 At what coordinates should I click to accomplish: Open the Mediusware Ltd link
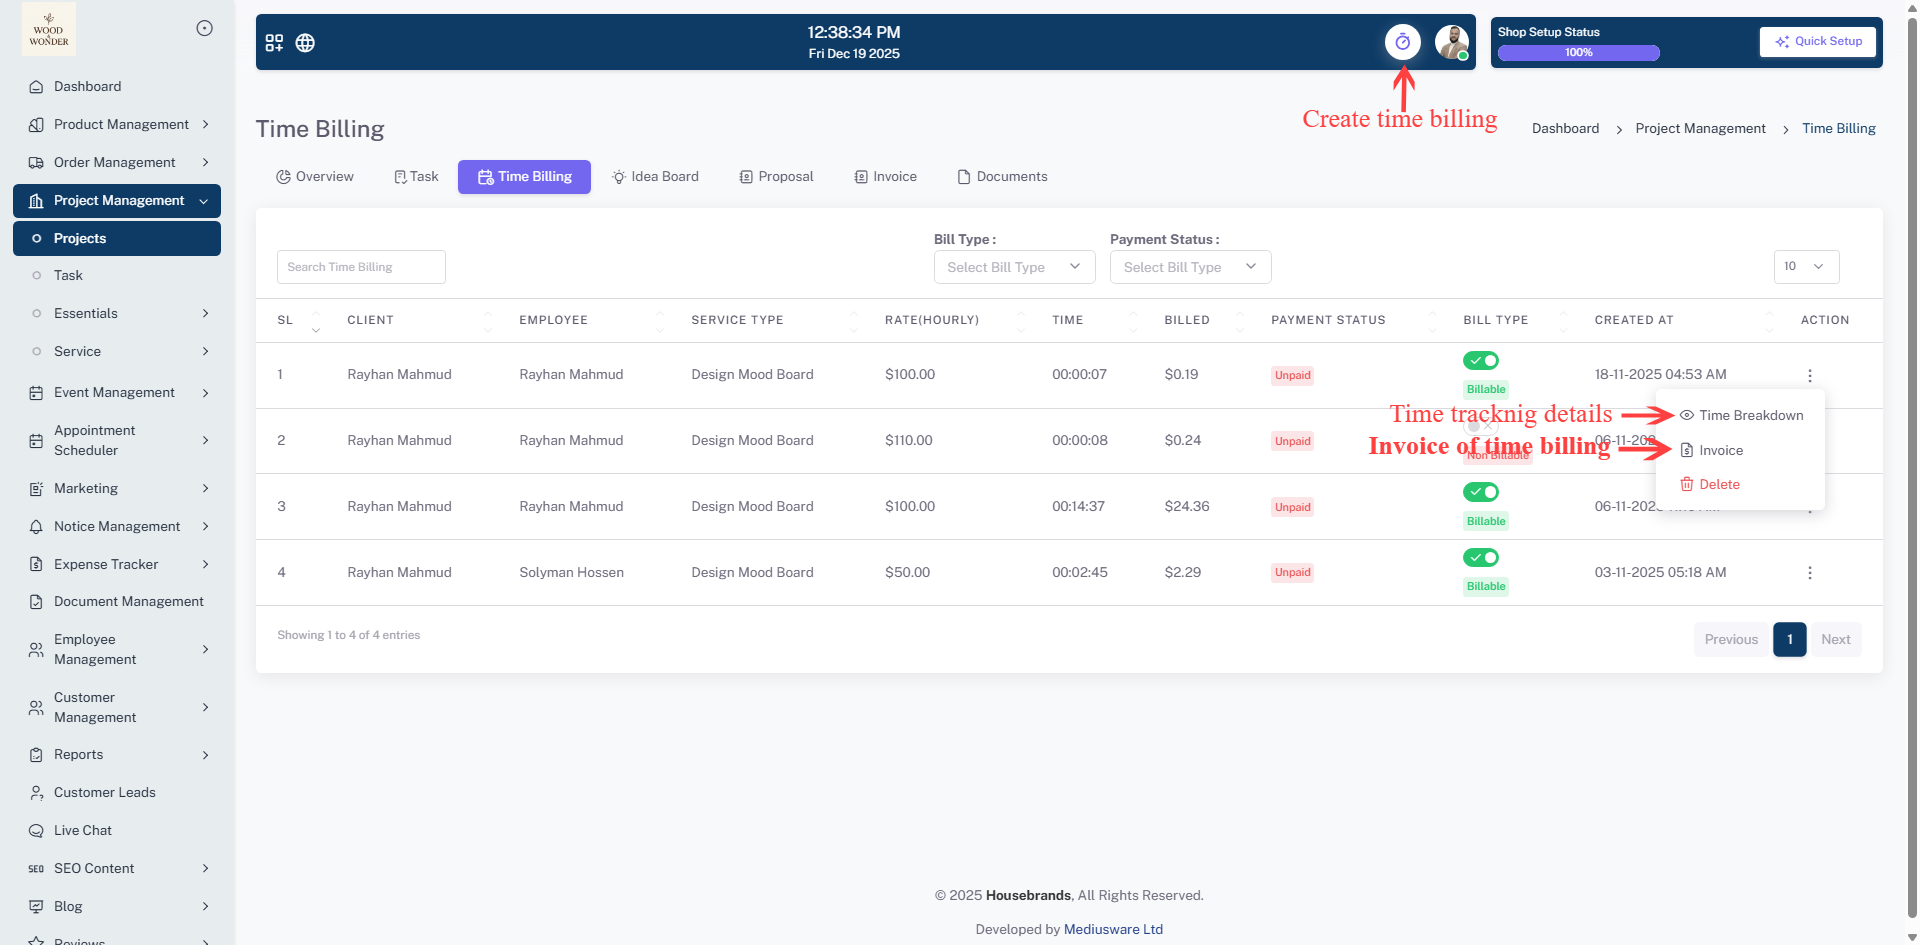click(x=1113, y=929)
